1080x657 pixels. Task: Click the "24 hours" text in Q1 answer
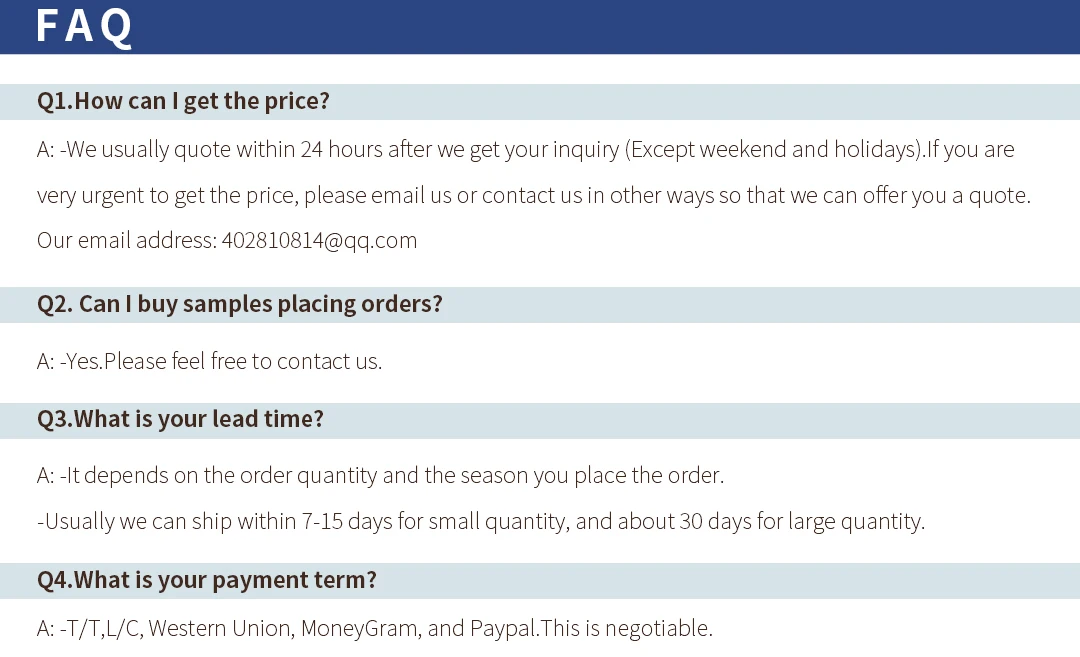point(341,150)
